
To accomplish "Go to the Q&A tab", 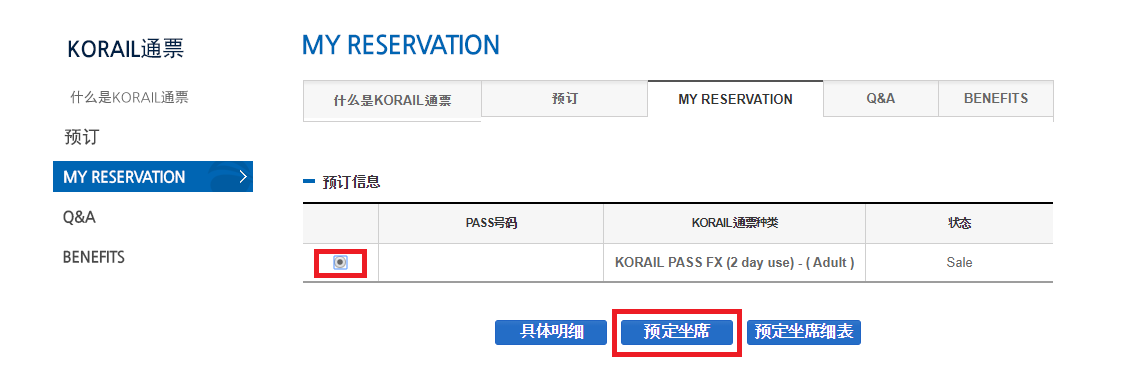I will (880, 99).
